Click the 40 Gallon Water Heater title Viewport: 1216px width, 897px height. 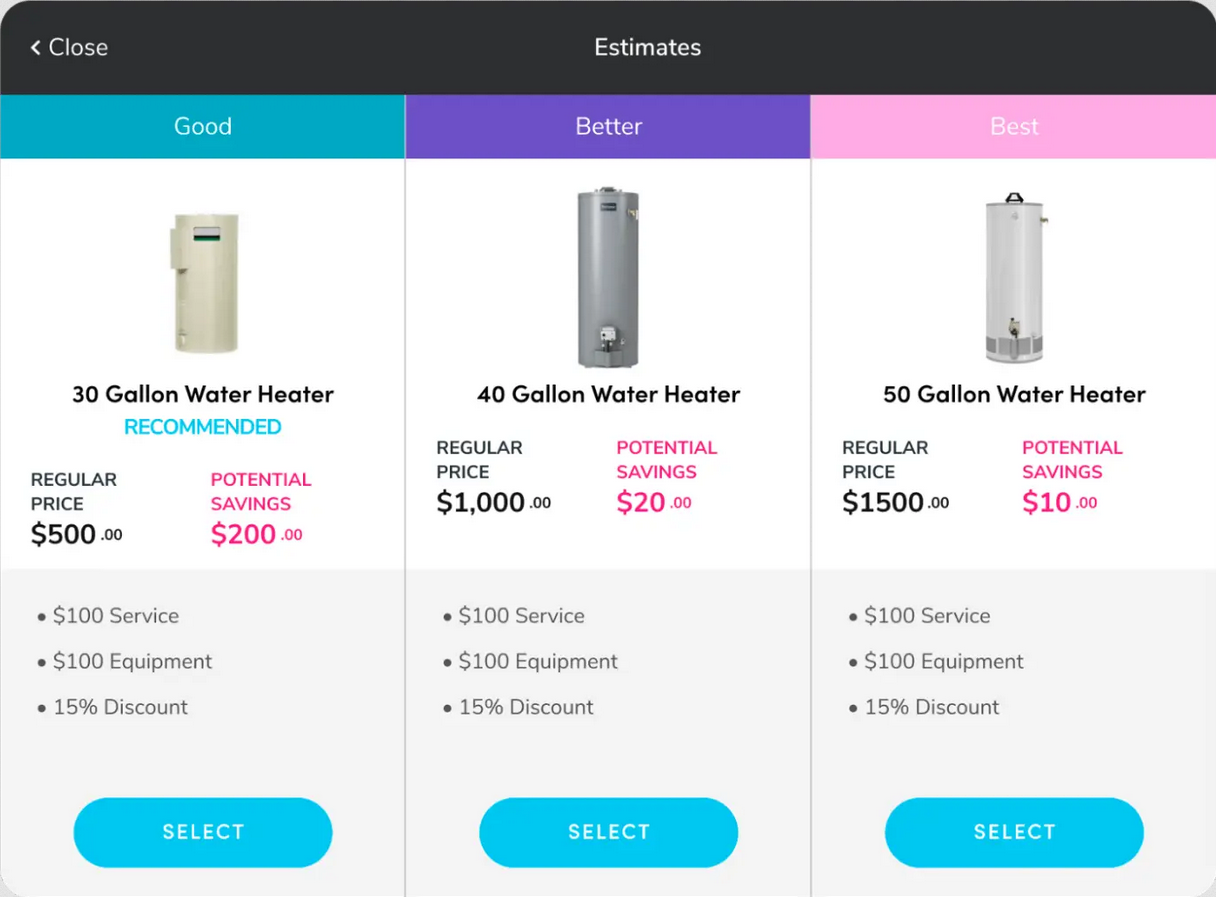coord(608,394)
